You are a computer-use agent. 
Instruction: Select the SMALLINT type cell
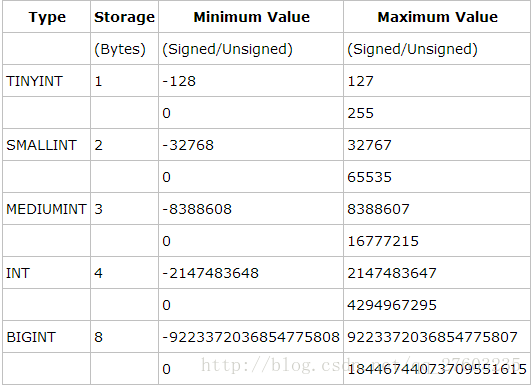pos(47,145)
